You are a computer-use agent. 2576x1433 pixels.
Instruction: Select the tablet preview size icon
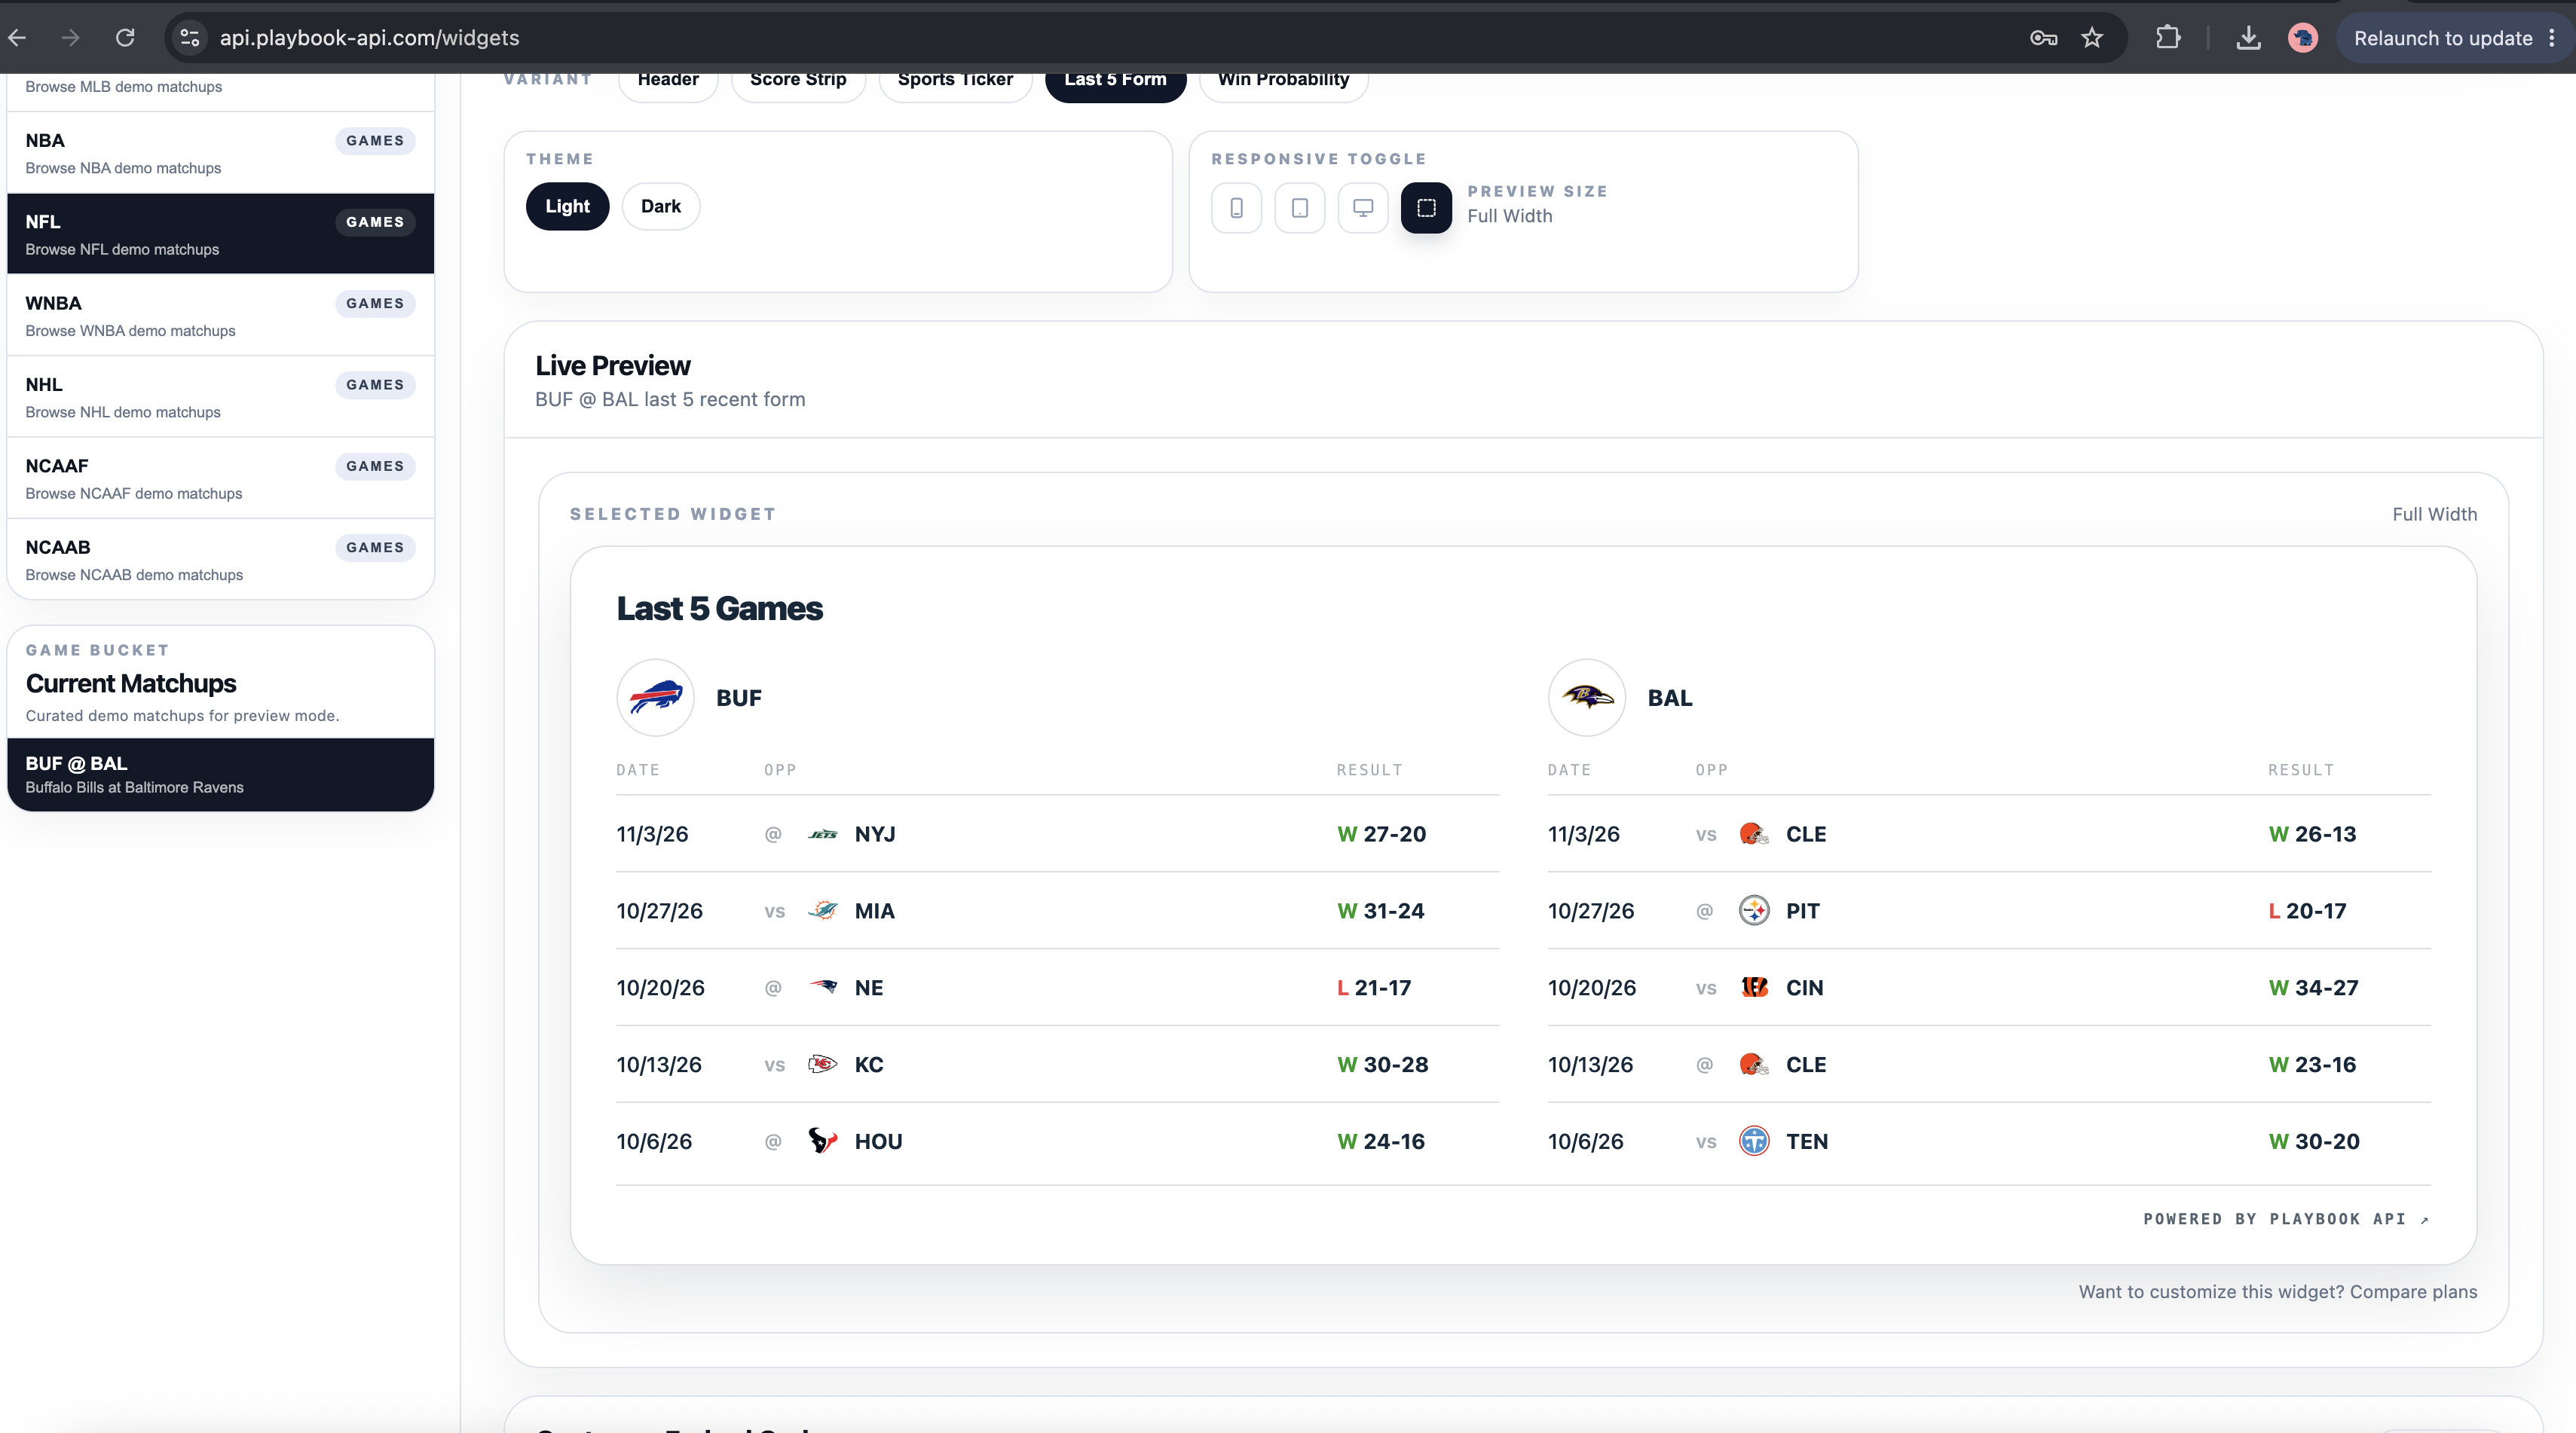point(1300,208)
